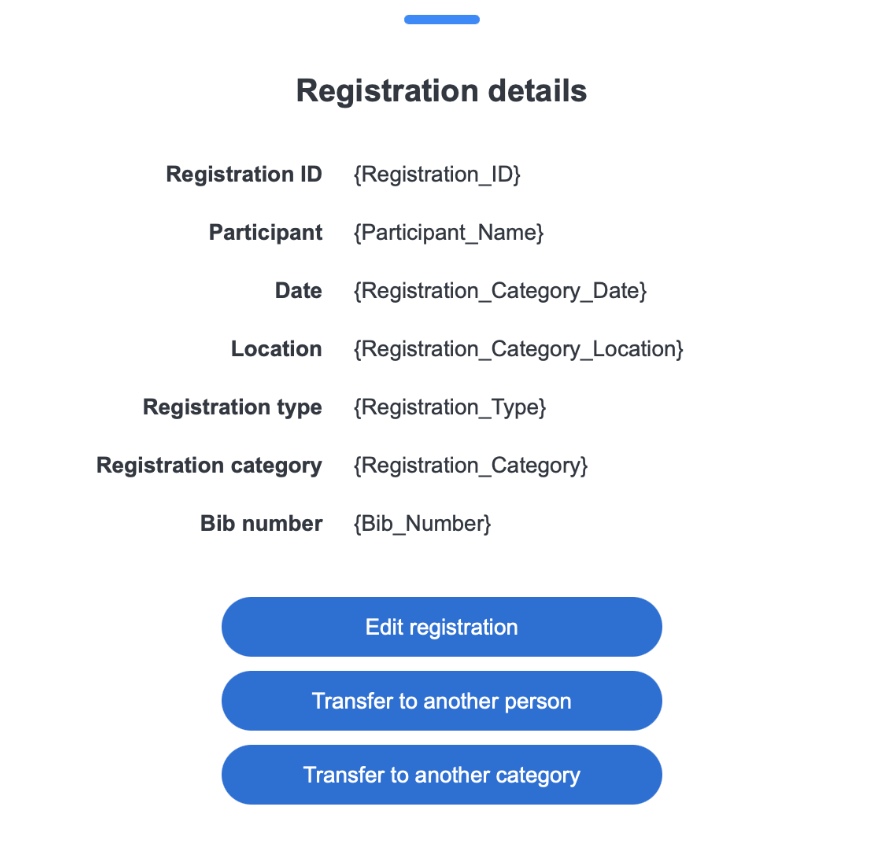882x848 pixels.
Task: Click the bold Date label
Action: 298,291
